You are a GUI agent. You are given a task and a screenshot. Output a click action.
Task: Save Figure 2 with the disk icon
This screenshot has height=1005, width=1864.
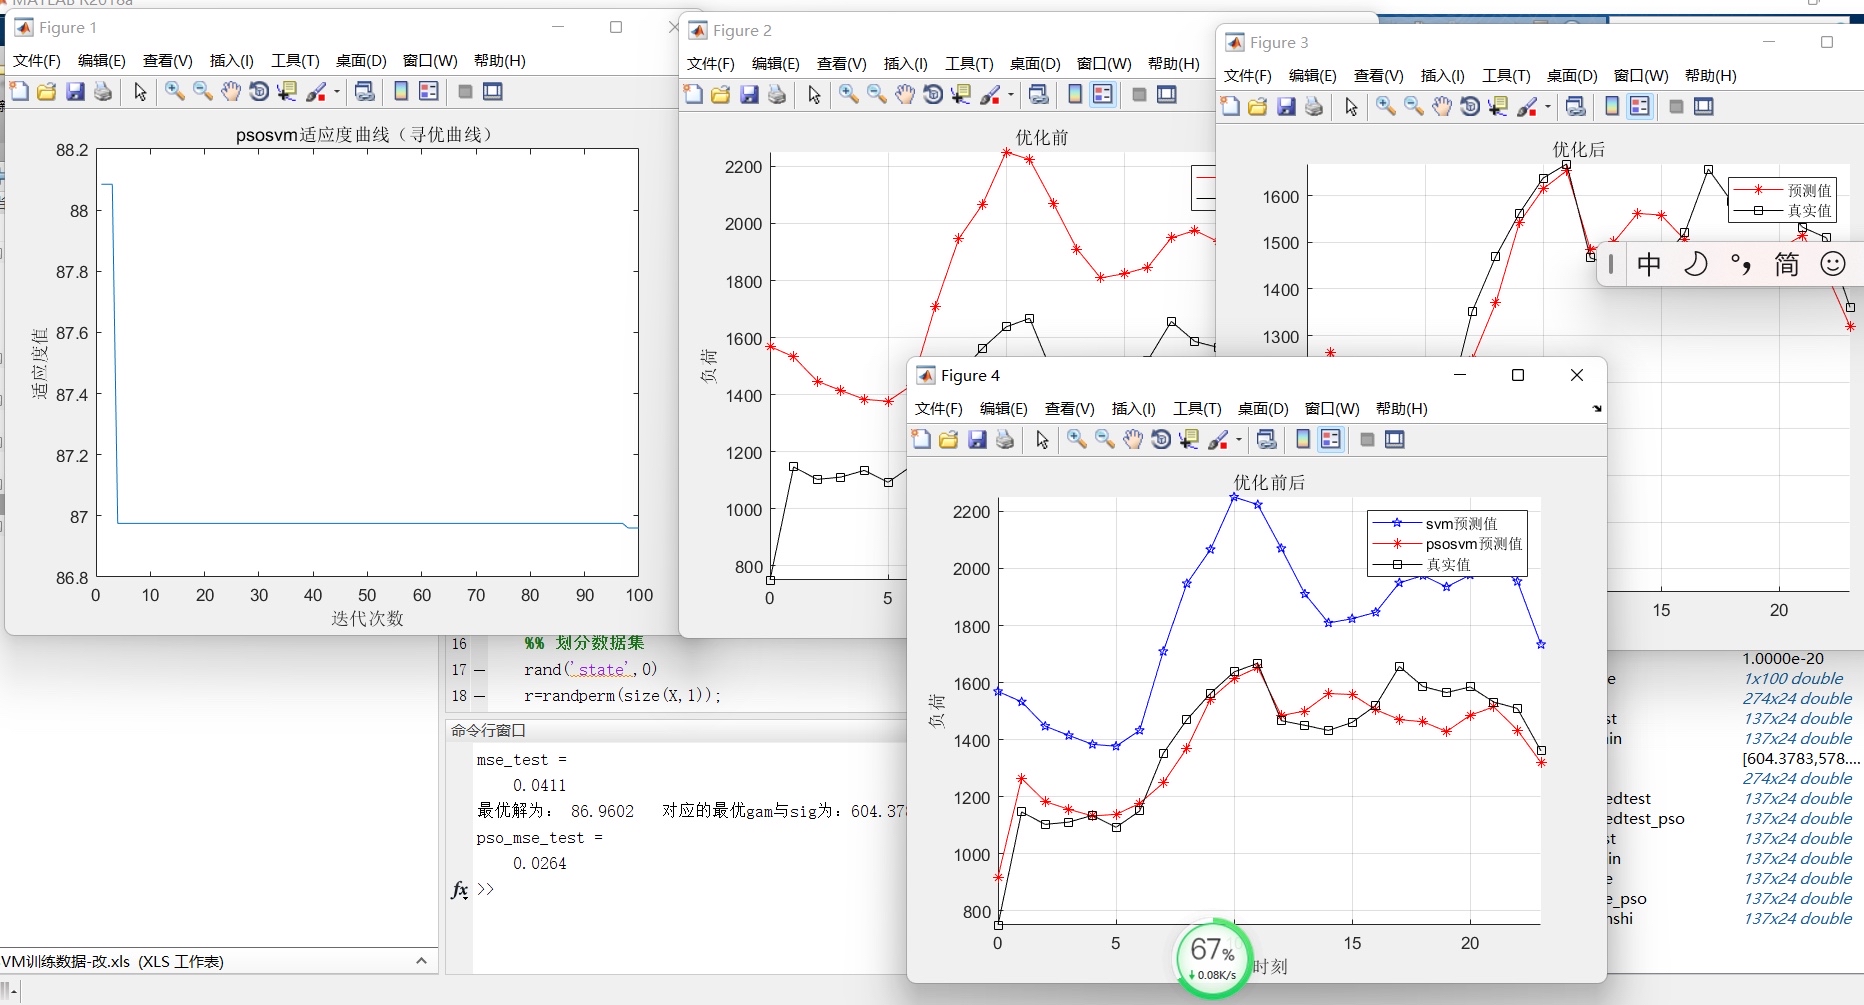(749, 95)
